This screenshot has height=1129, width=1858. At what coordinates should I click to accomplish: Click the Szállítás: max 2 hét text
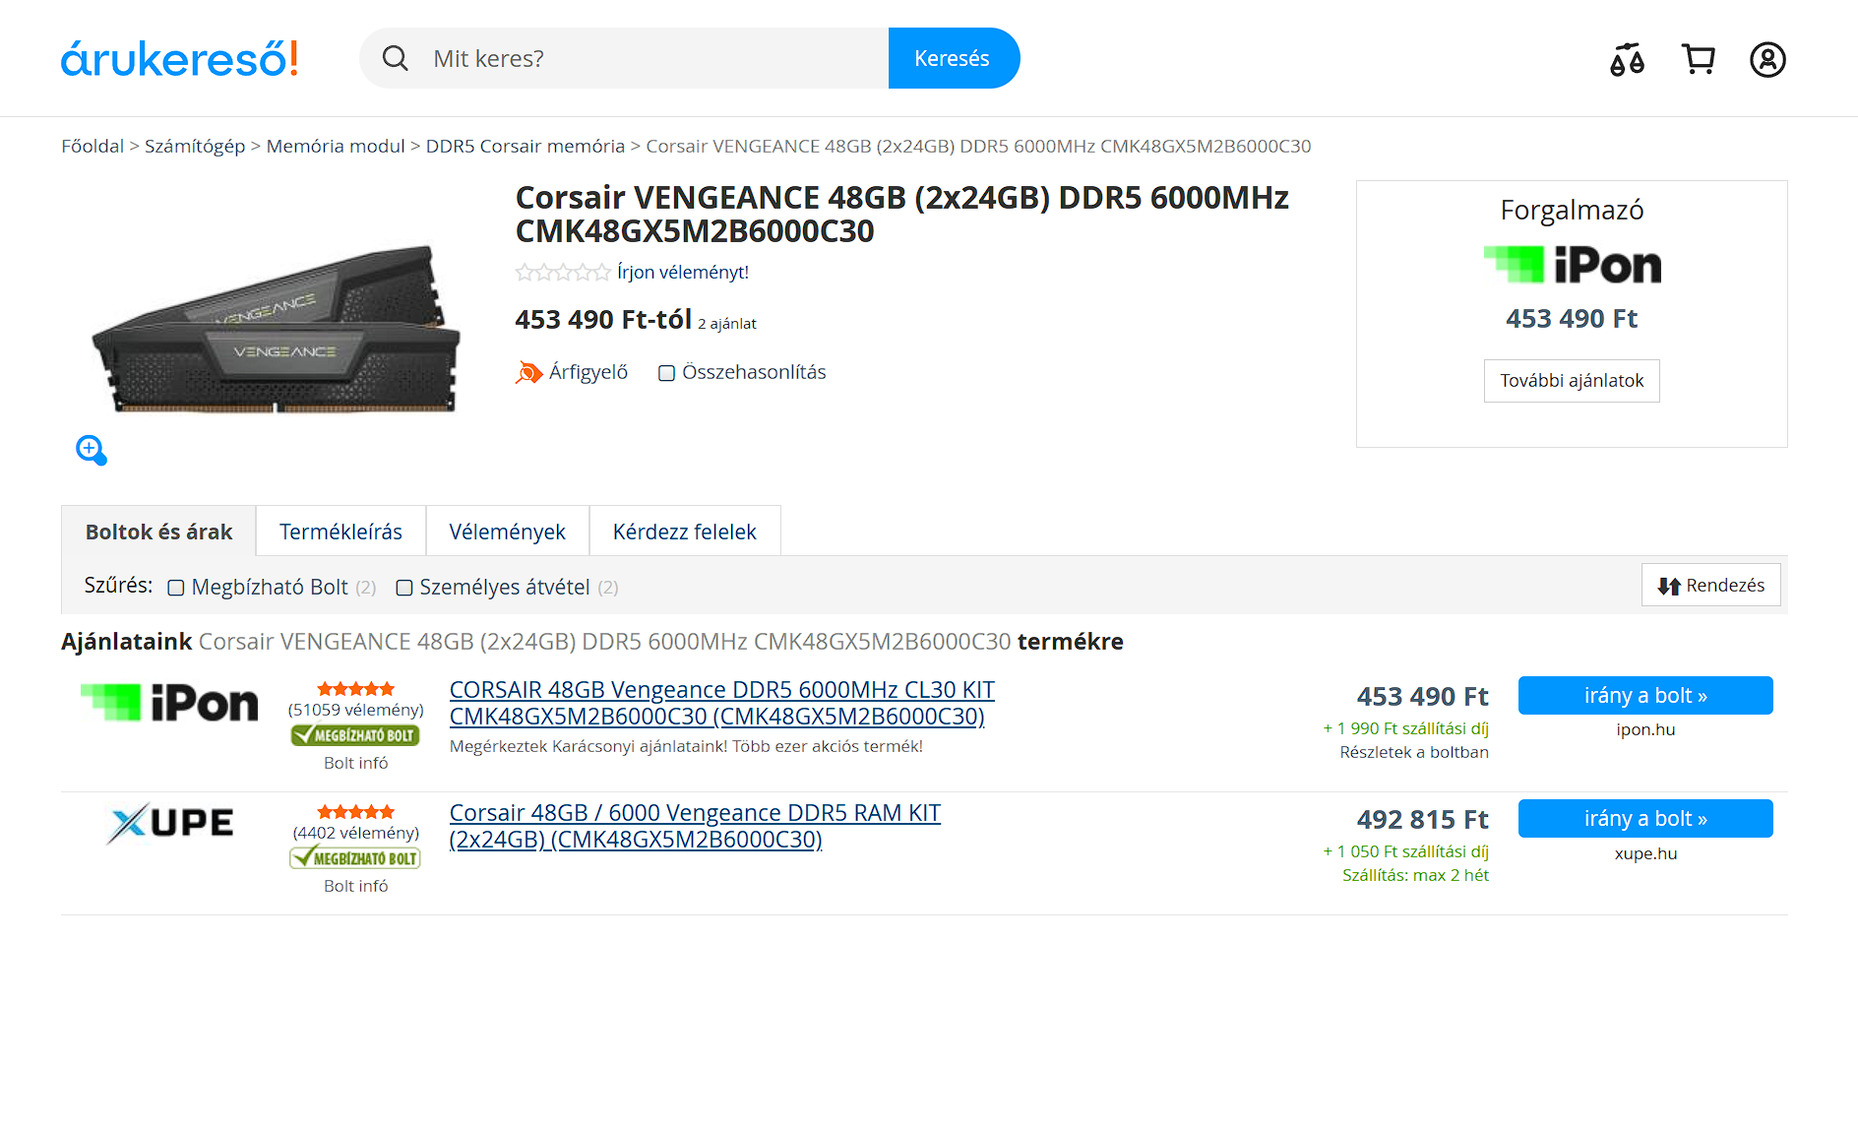tap(1415, 876)
